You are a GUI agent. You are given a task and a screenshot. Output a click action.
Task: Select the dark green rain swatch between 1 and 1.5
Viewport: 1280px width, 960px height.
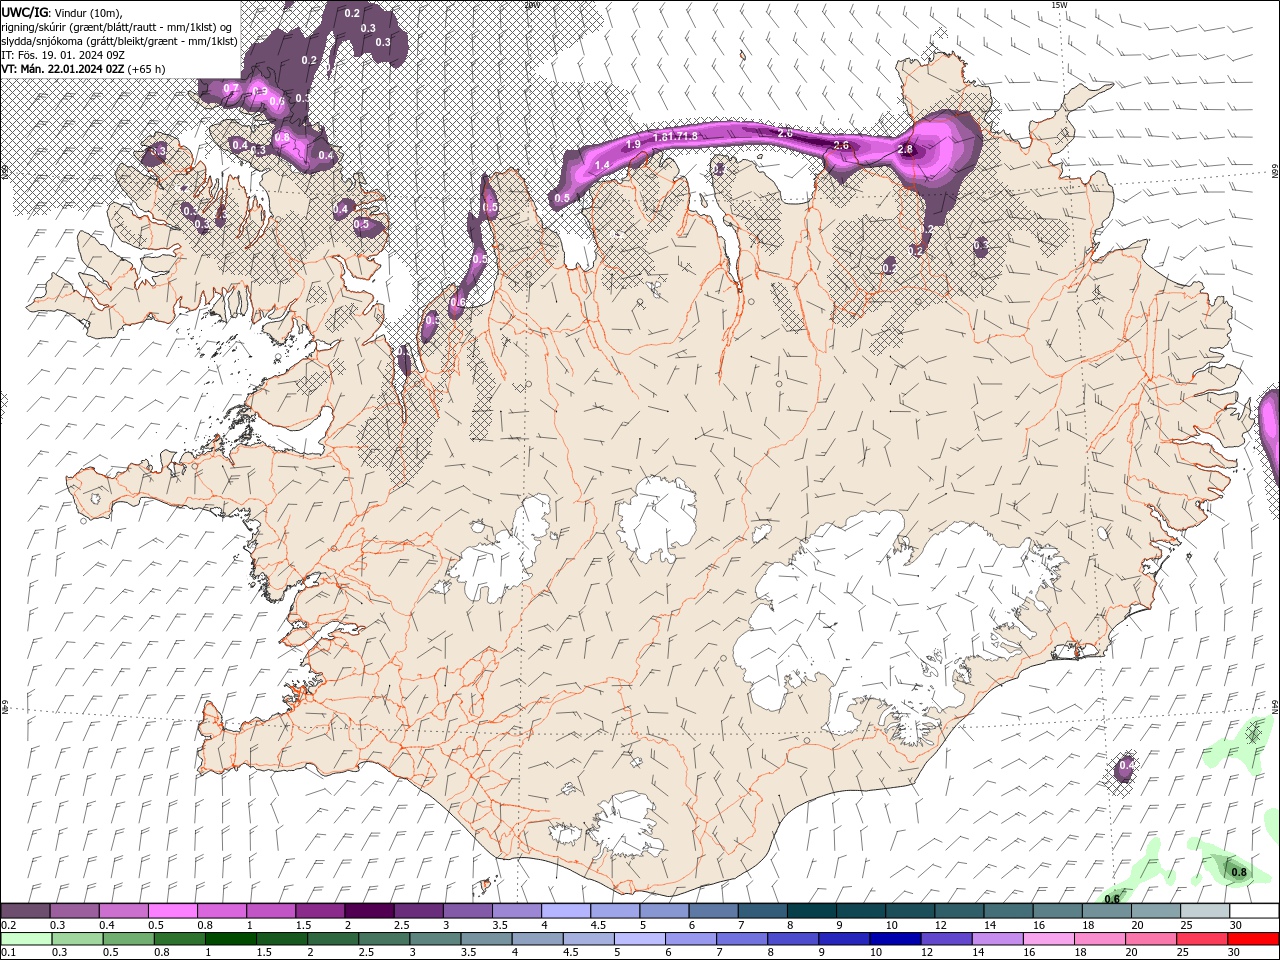(x=231, y=939)
